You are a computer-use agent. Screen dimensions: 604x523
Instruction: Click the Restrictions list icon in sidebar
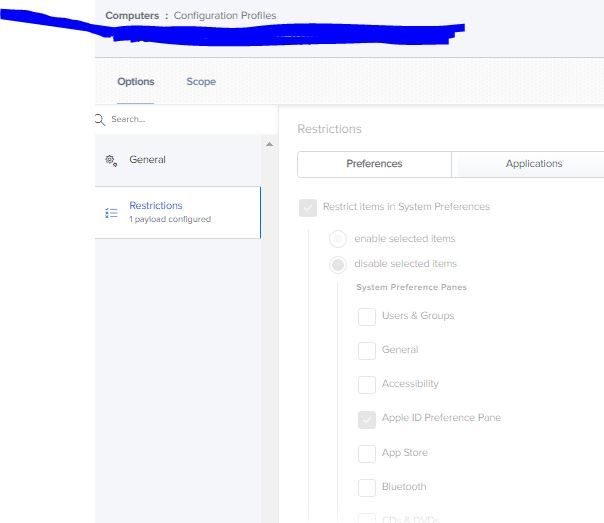[111, 213]
